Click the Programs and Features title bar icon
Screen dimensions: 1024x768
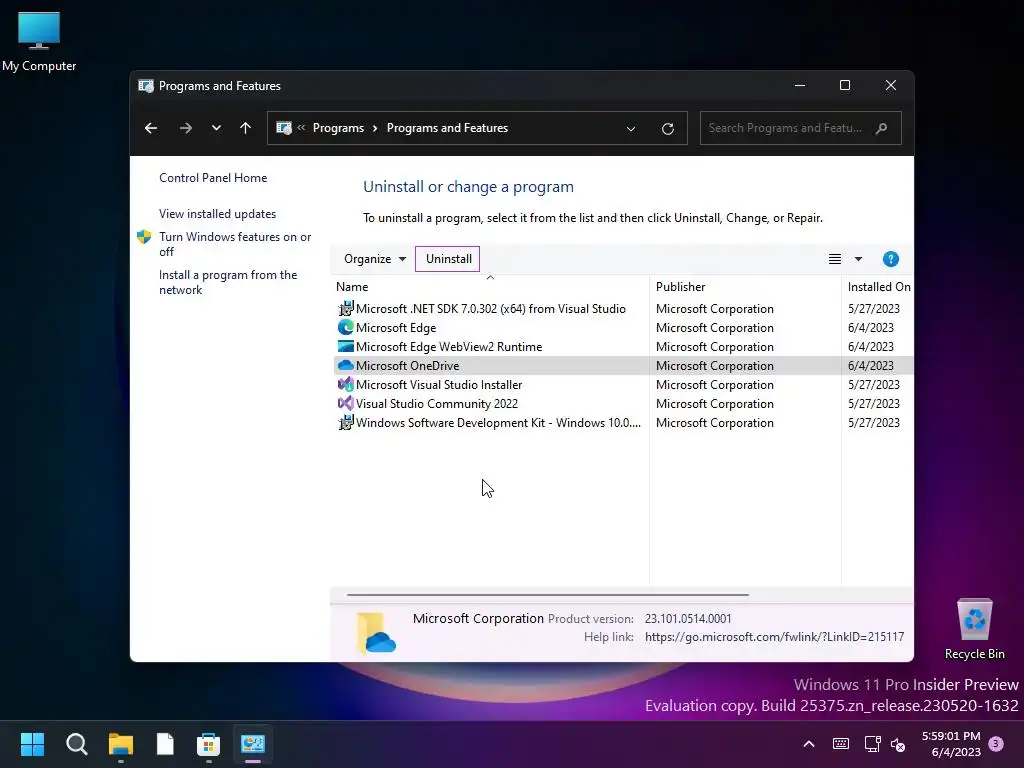(146, 86)
